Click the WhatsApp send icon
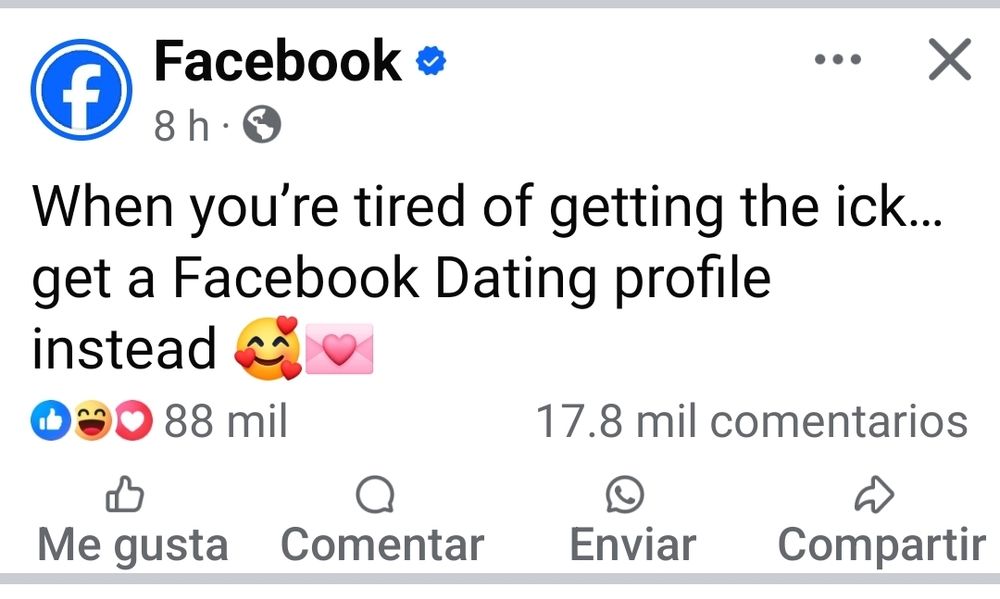The image size is (1000, 599). click(x=624, y=494)
